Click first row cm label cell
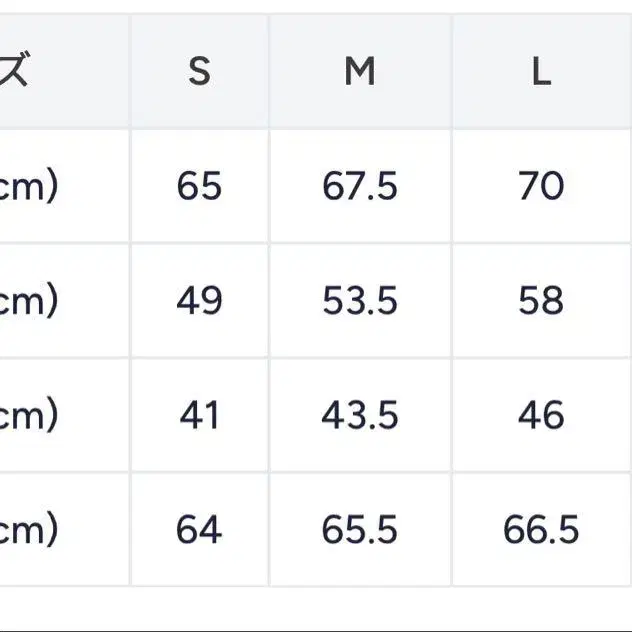This screenshot has width=632, height=632. 64,186
